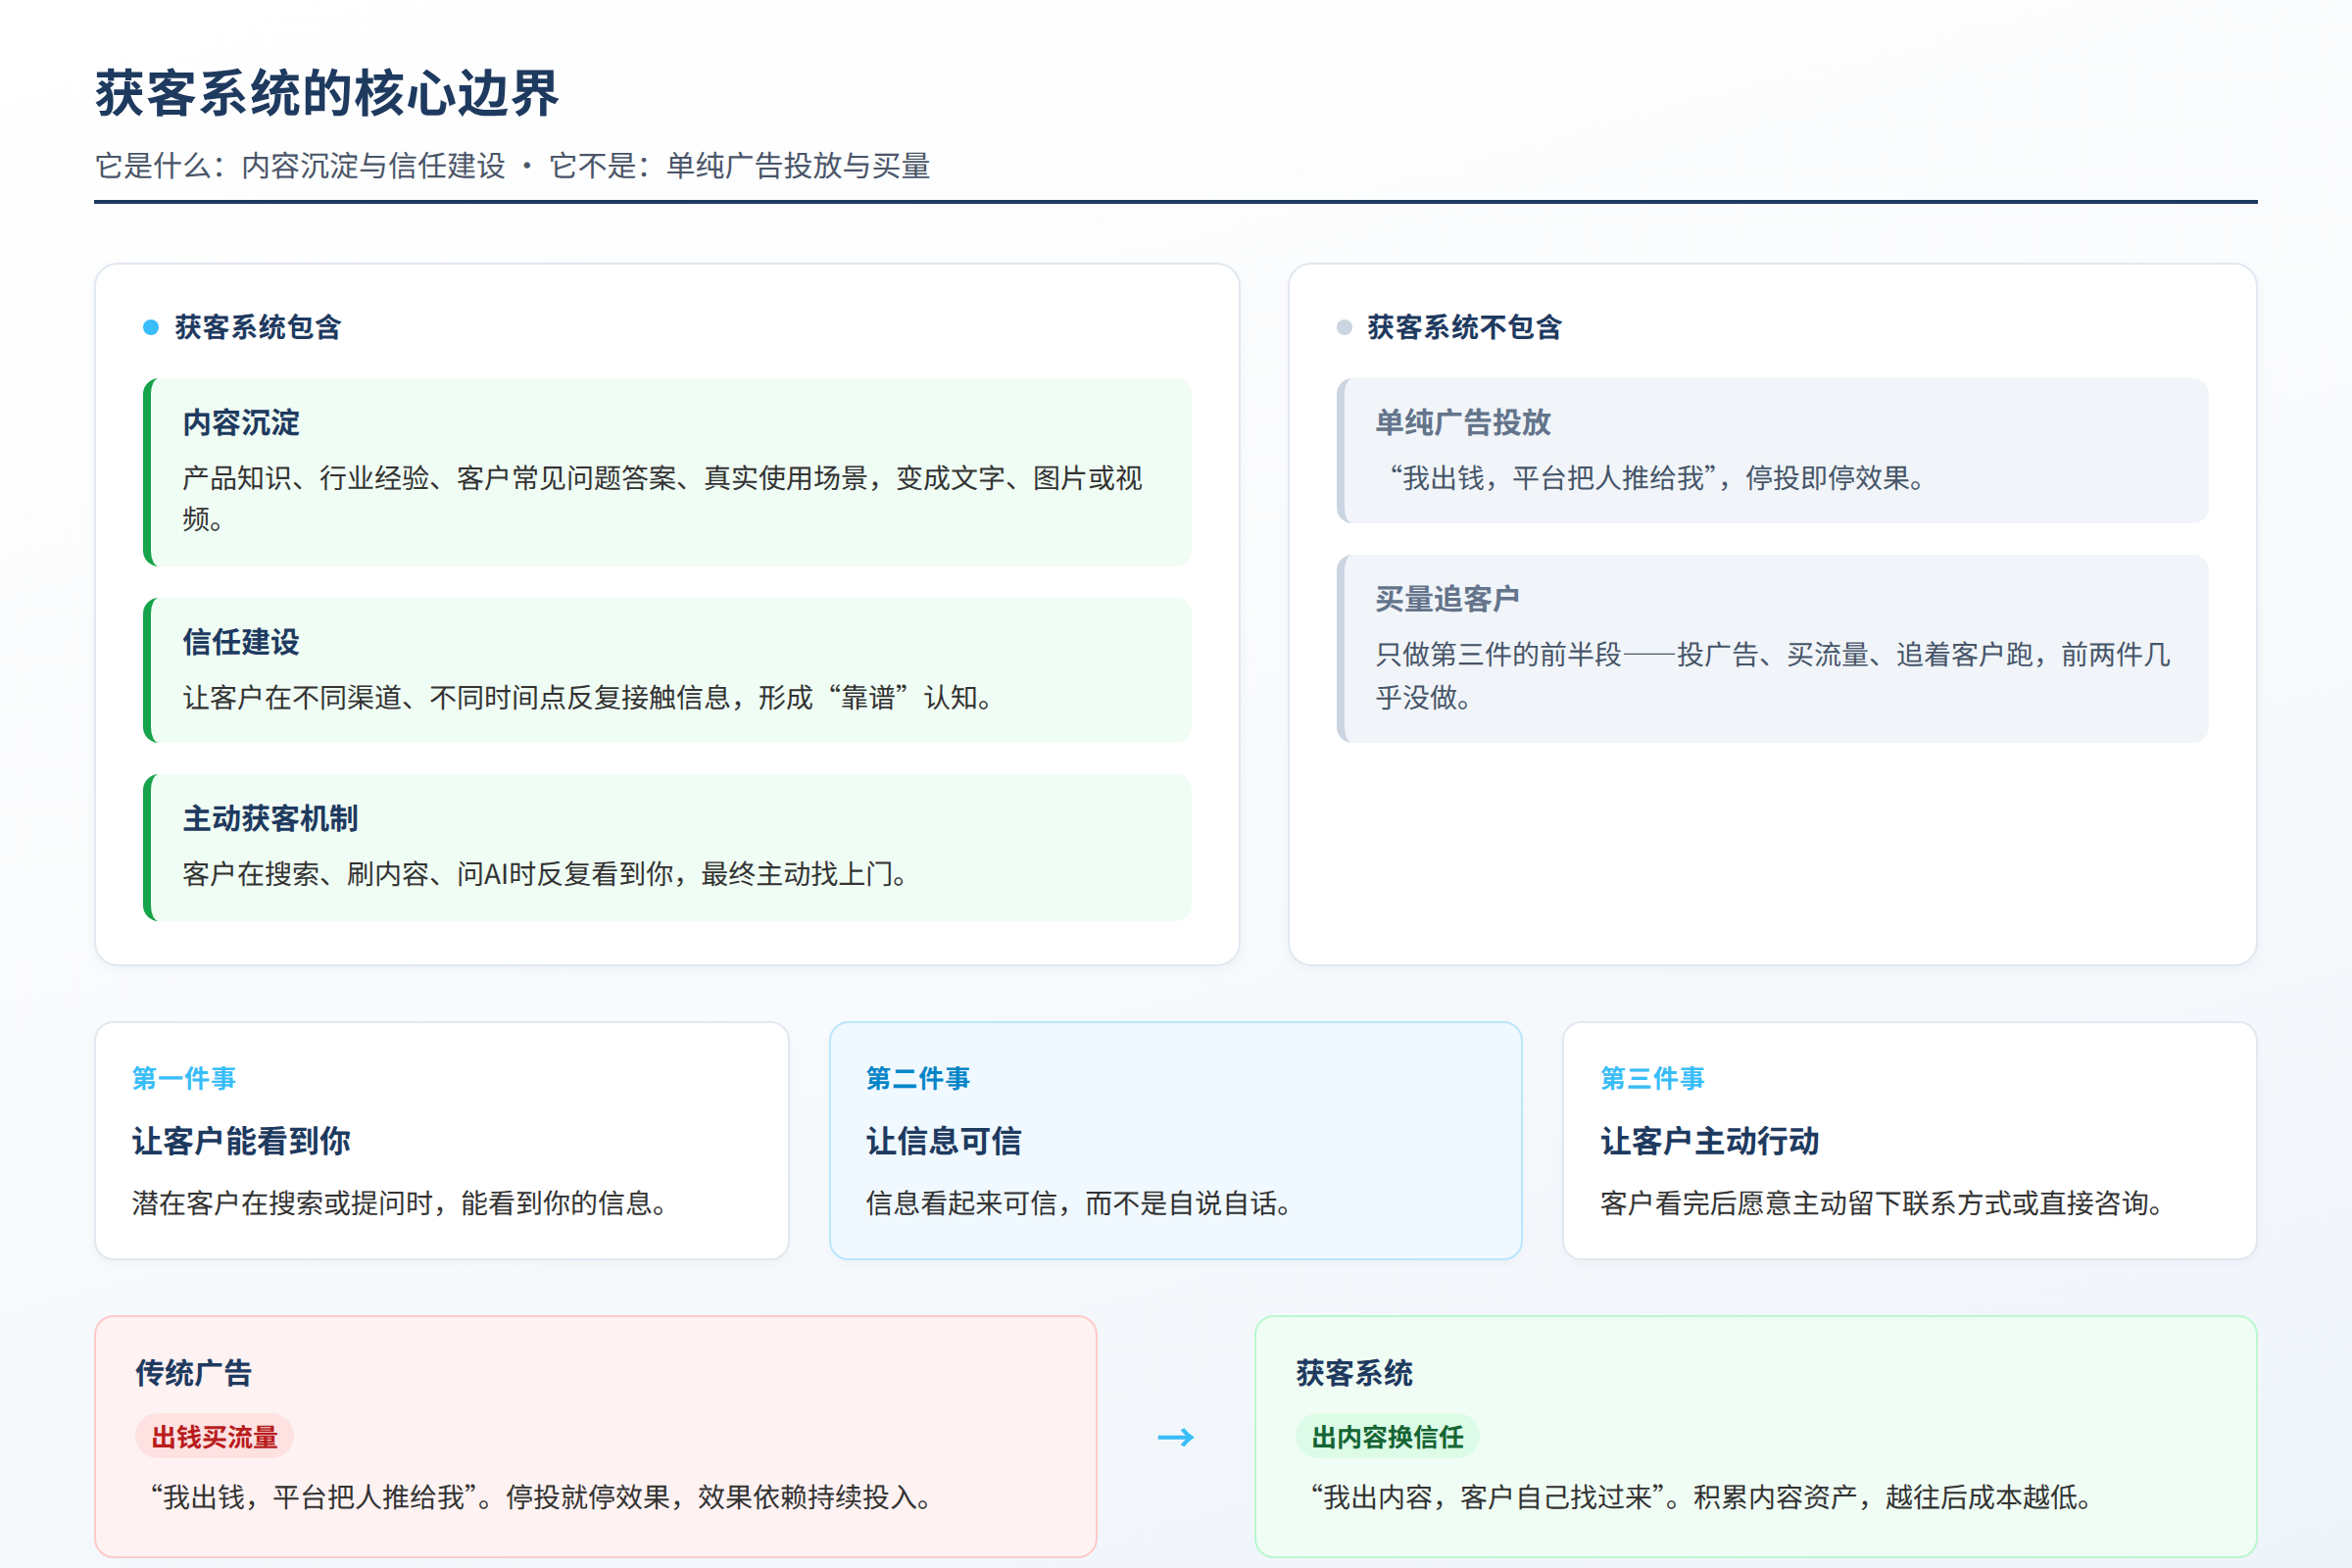Image resolution: width=2352 pixels, height=1568 pixels.
Task: Click the 获客系统 heading in the green card
Action: point(1354,1373)
